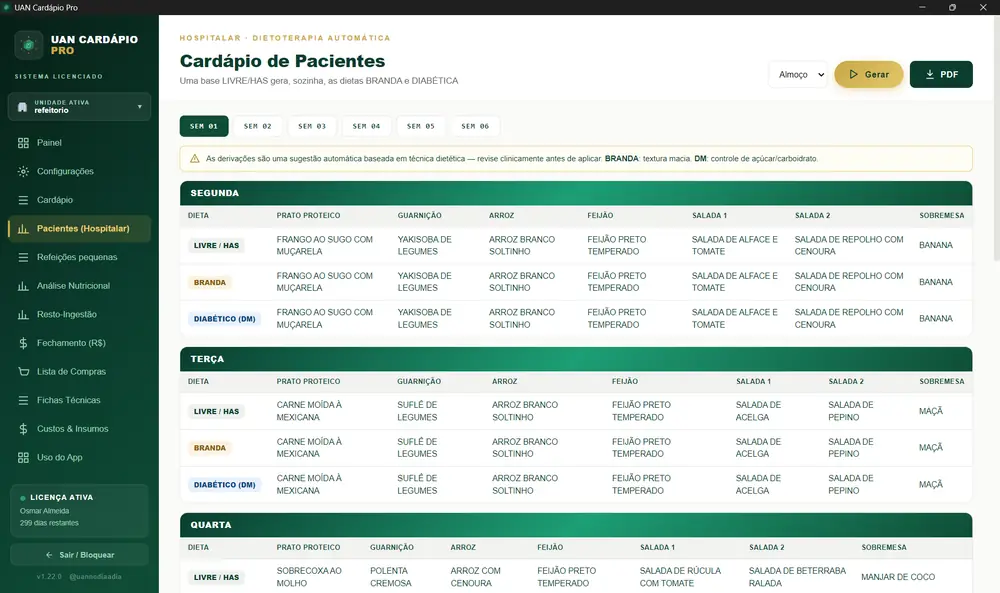This screenshot has height=593, width=1000.
Task: Open Refeições pequenas page
Action: 80,258
